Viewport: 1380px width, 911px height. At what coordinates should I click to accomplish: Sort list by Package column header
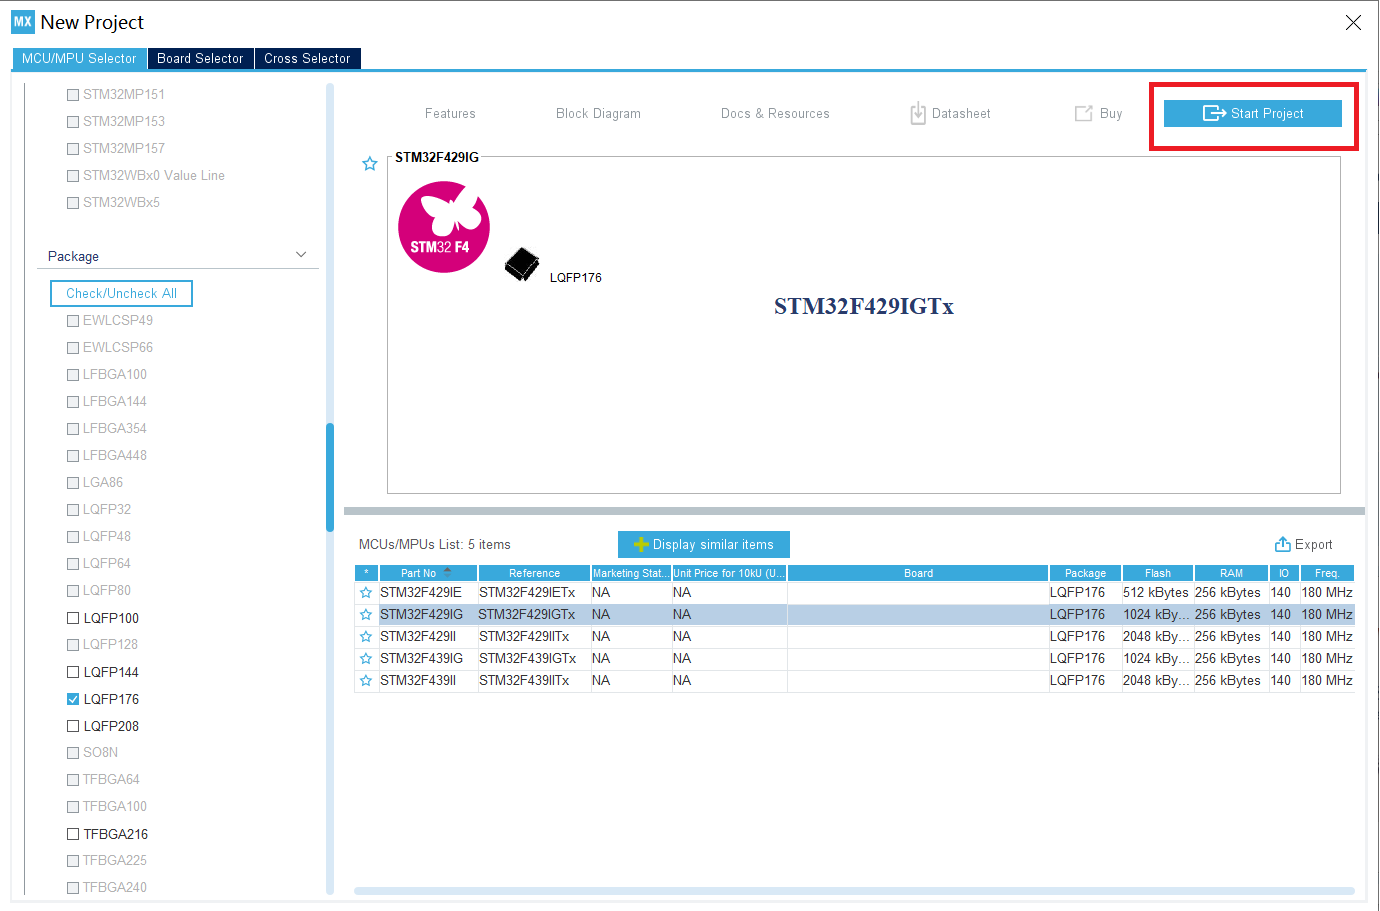click(1085, 573)
